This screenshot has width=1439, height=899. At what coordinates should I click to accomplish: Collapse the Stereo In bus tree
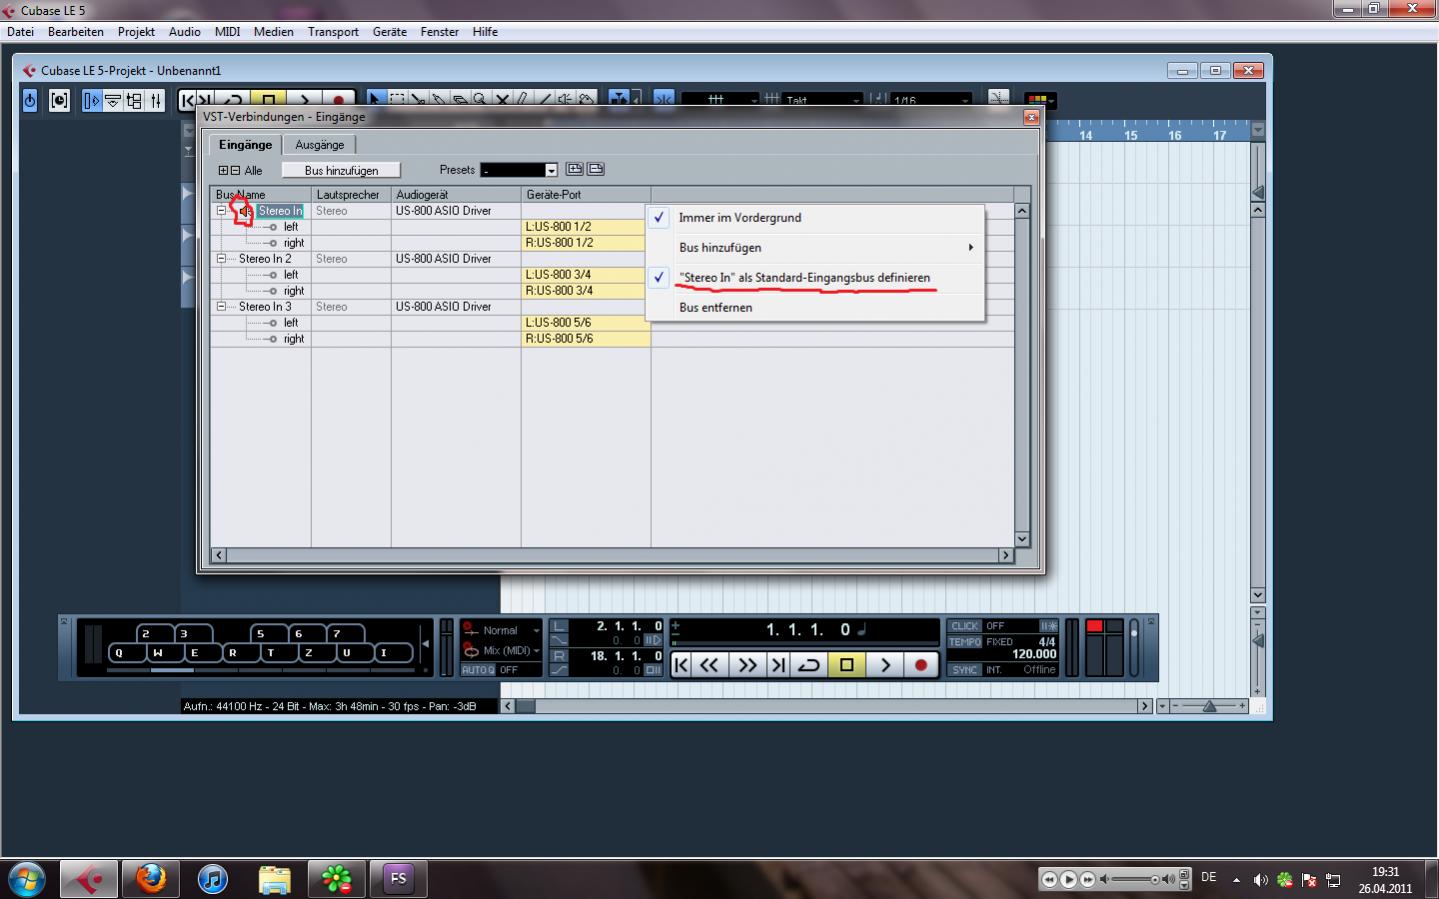pyautogui.click(x=222, y=211)
